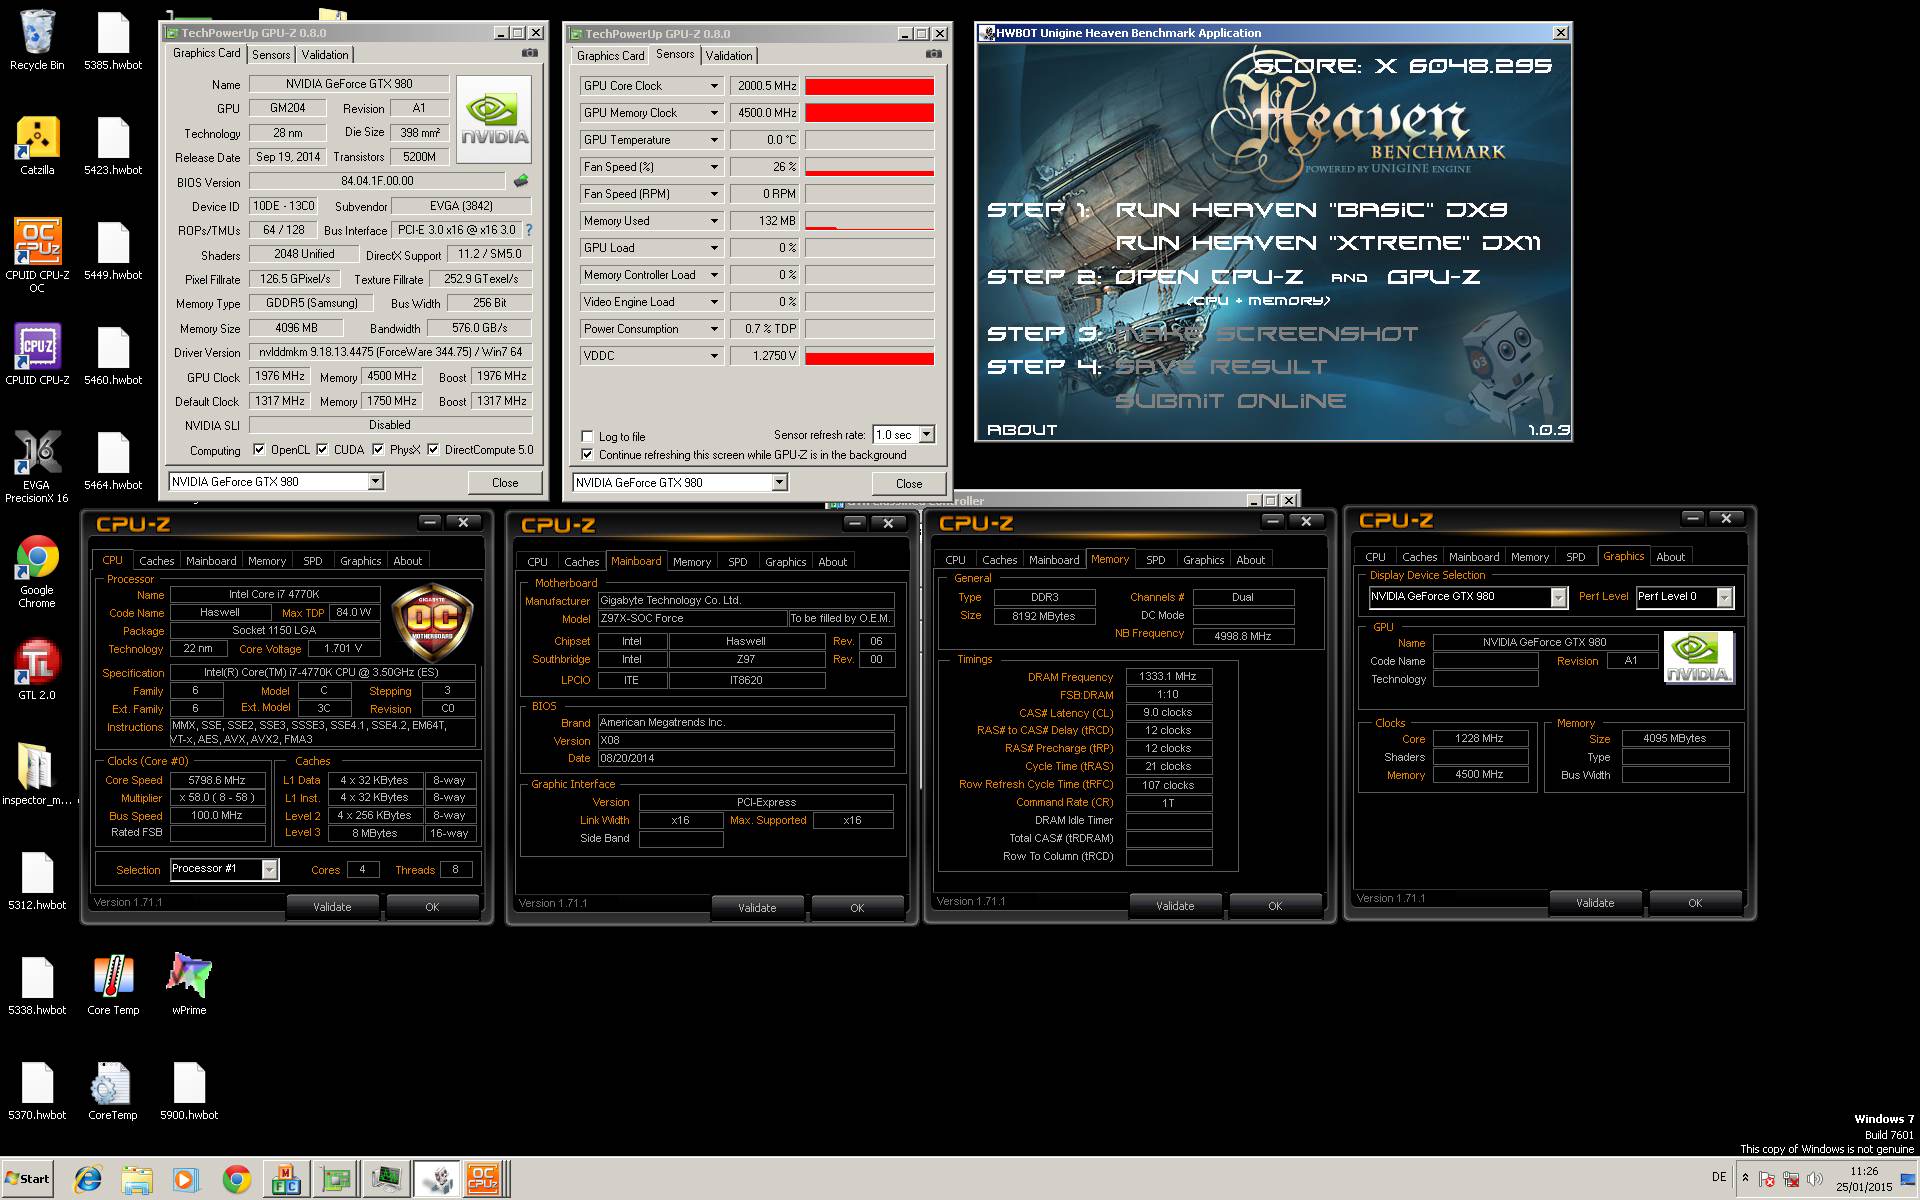Toggle the OpenCL checkbox in GPU-Z
The height and width of the screenshot is (1200, 1920).
pyautogui.click(x=259, y=450)
